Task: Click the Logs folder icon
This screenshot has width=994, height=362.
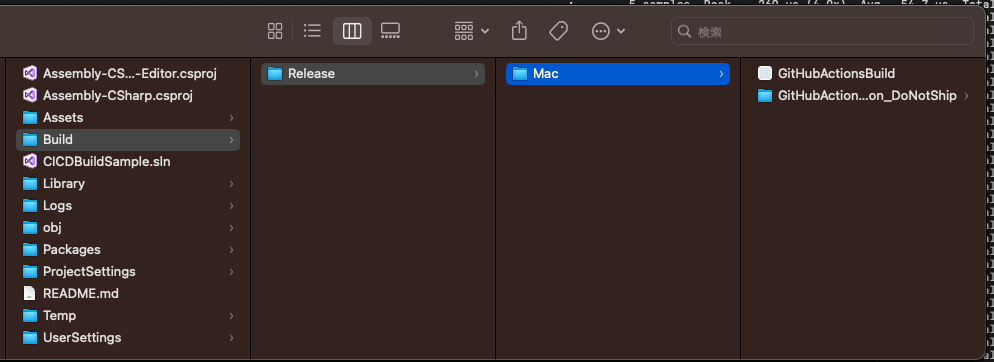Action: pos(30,205)
